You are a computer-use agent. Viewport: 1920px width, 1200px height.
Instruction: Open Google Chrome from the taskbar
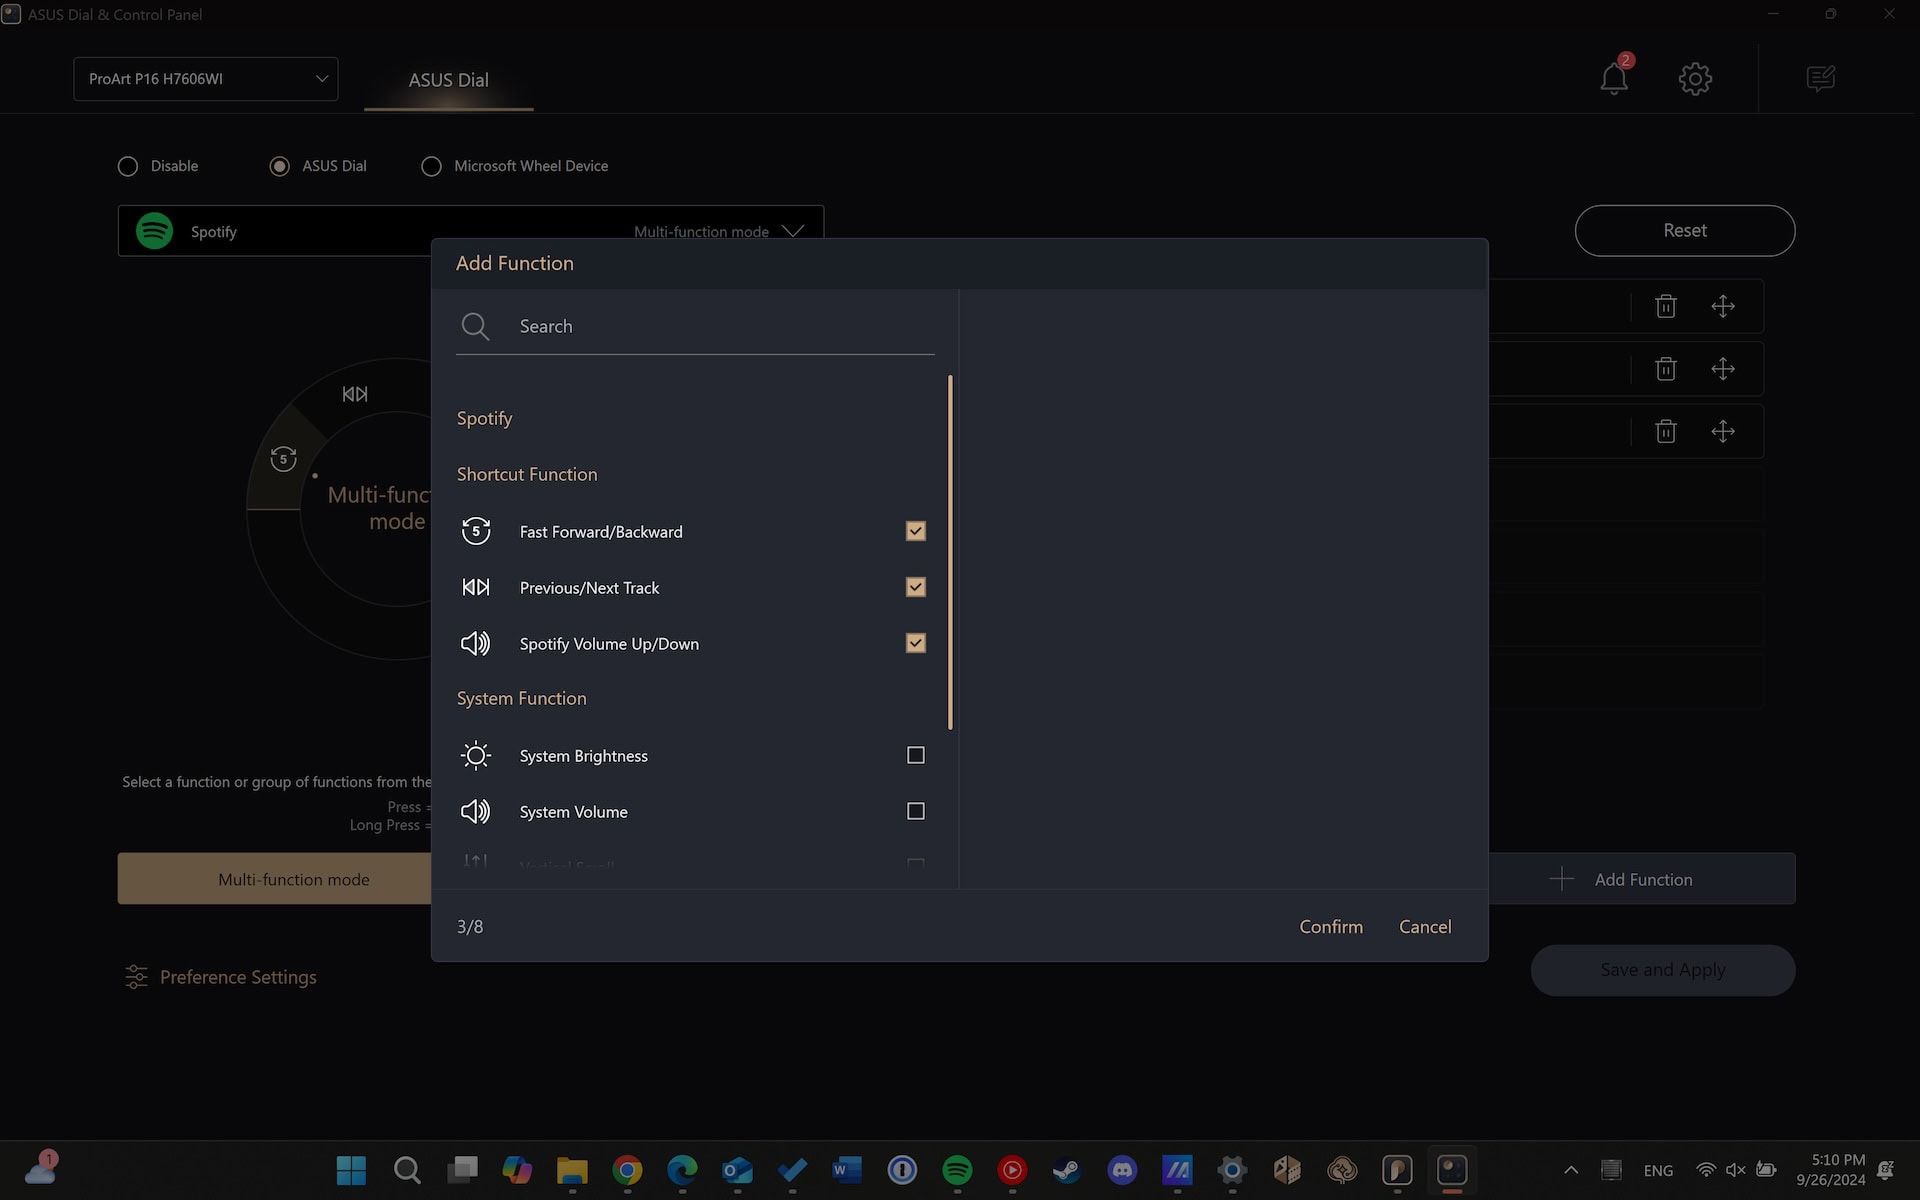point(627,1170)
